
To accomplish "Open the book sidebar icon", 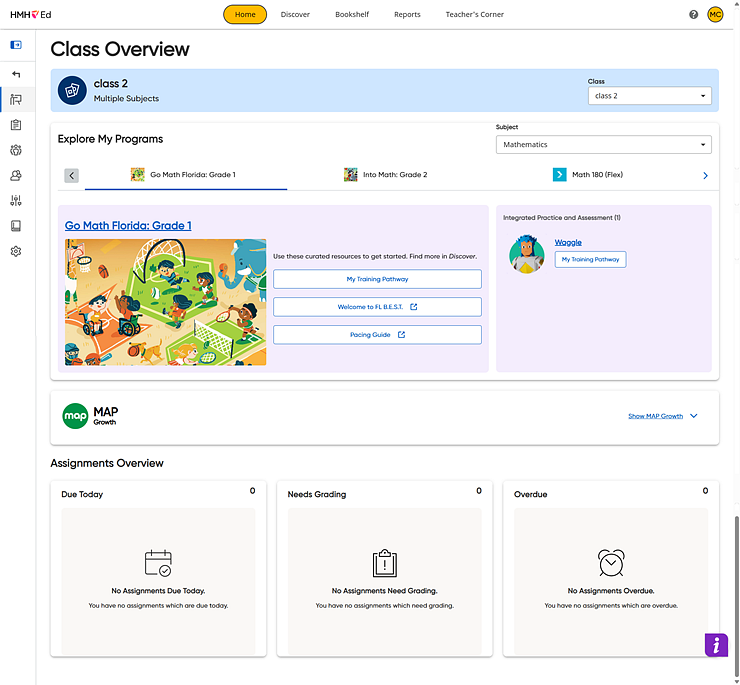I will 16,226.
